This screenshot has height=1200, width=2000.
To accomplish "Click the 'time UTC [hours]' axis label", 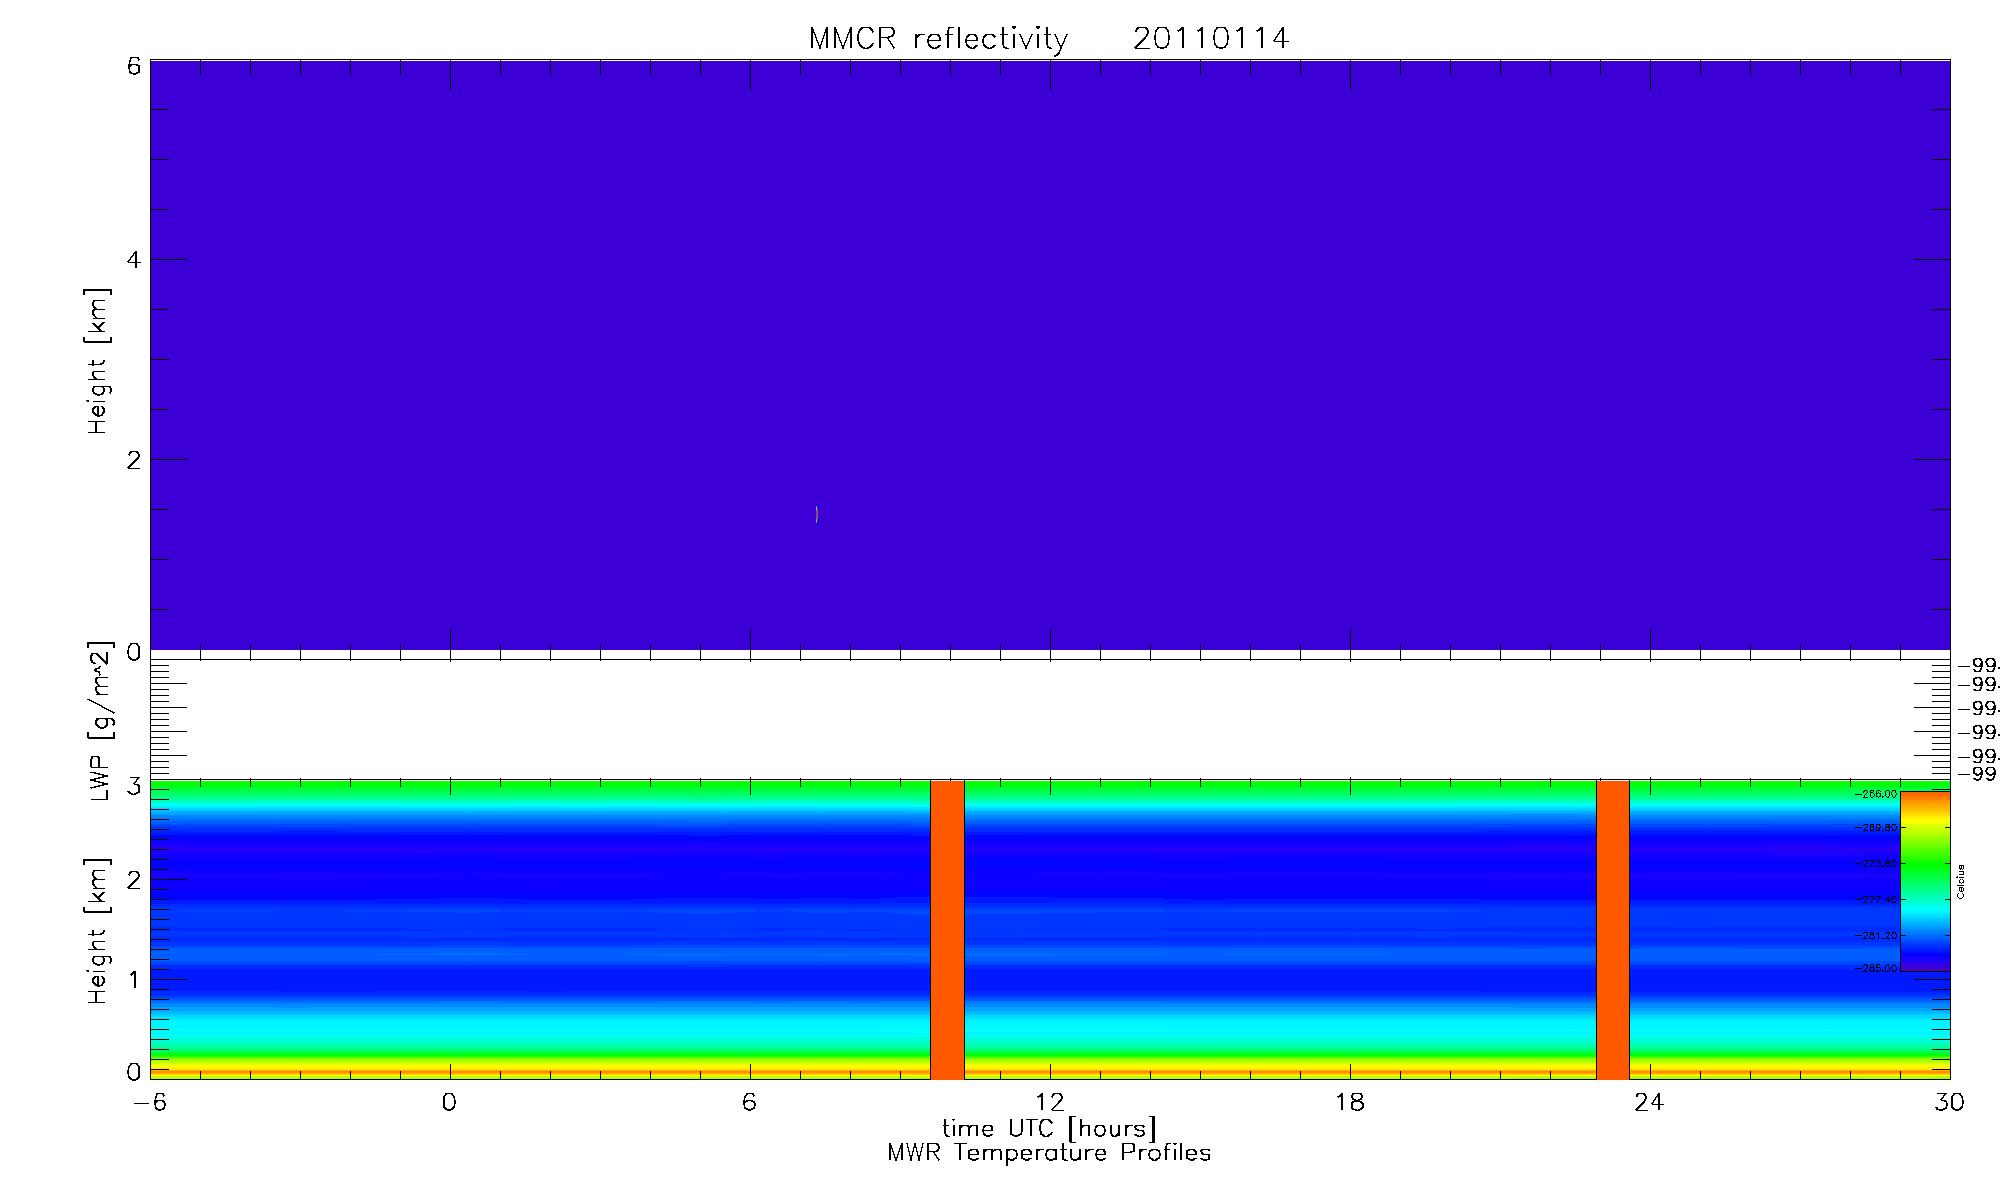I will [x=1049, y=1129].
